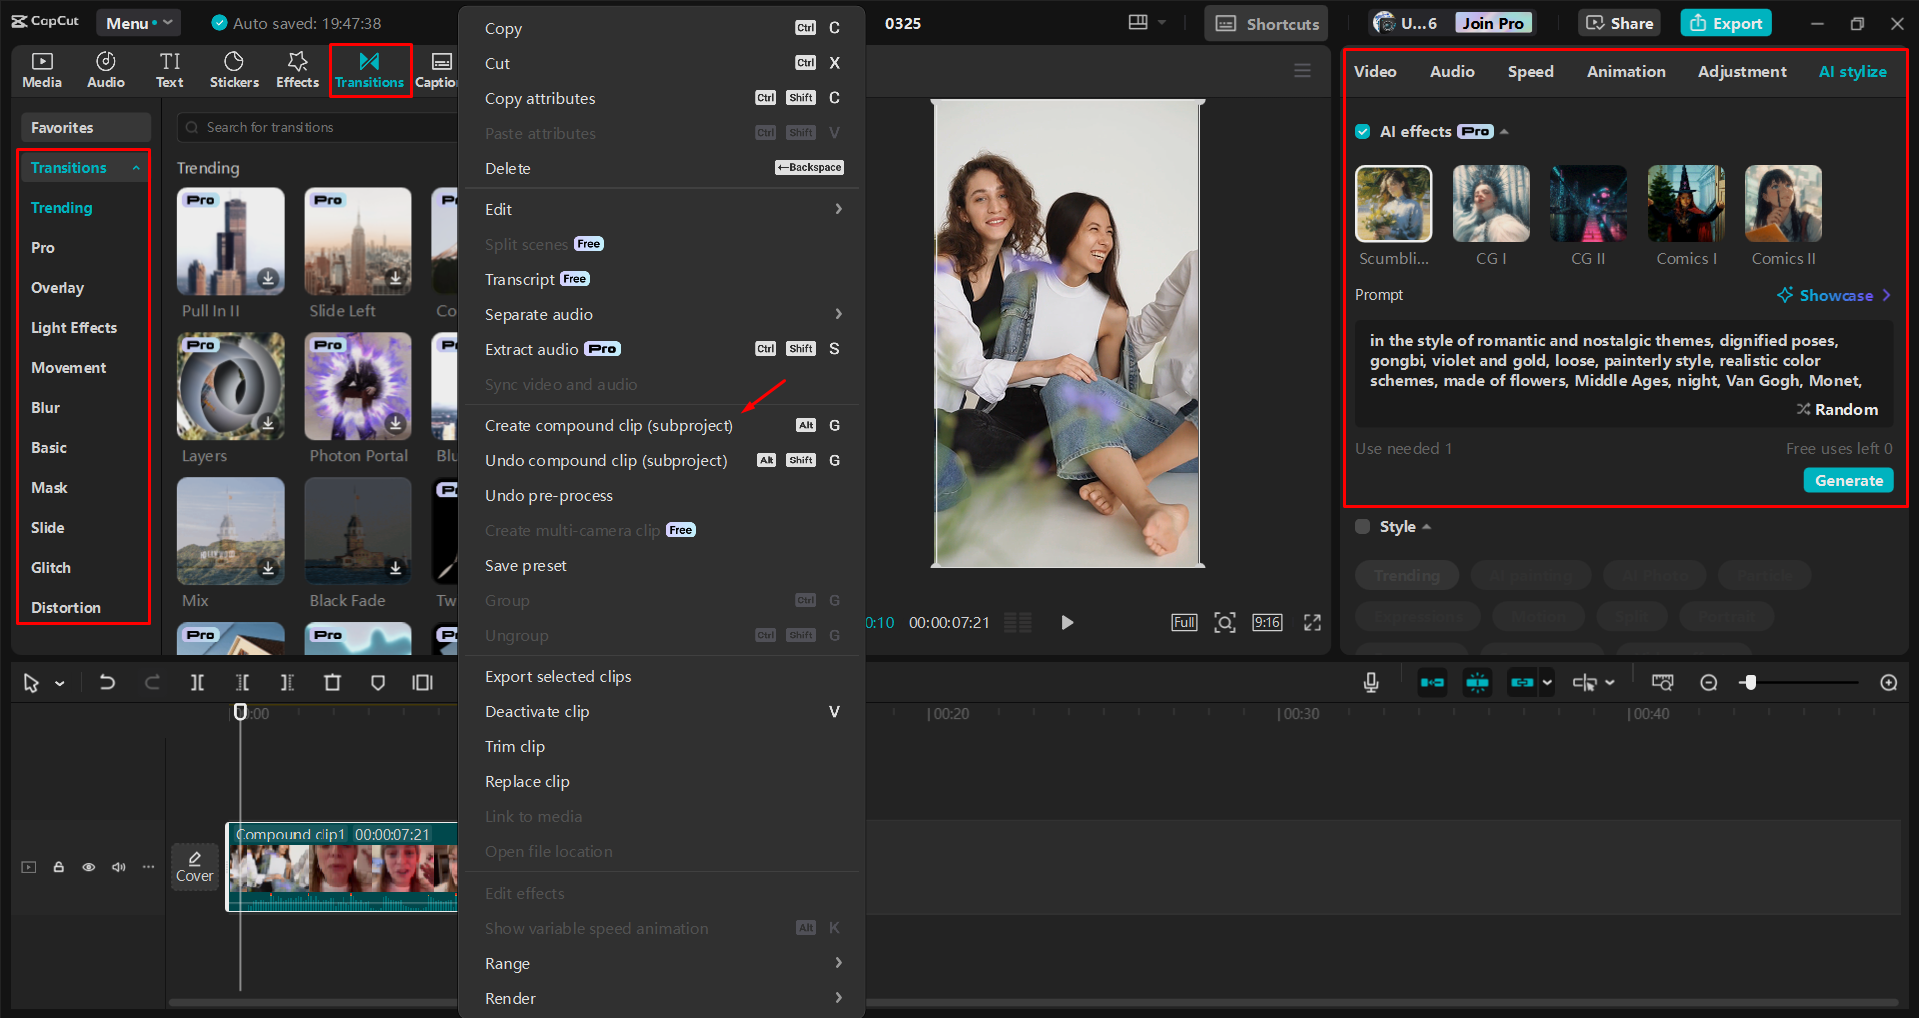Image resolution: width=1919 pixels, height=1018 pixels.
Task: Toggle the AI effects checkbox
Action: [x=1363, y=131]
